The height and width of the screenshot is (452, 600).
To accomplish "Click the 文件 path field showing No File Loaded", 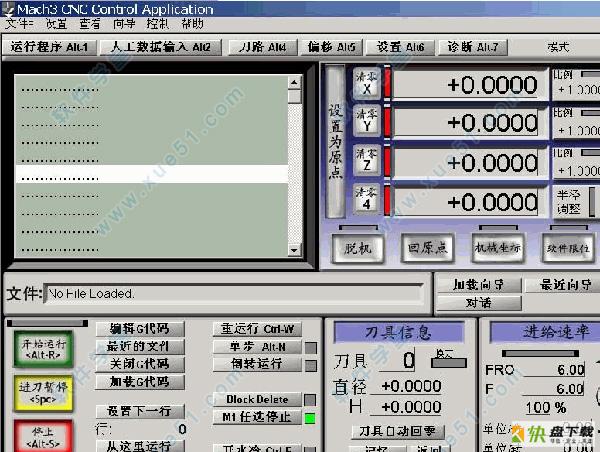I will tap(234, 294).
